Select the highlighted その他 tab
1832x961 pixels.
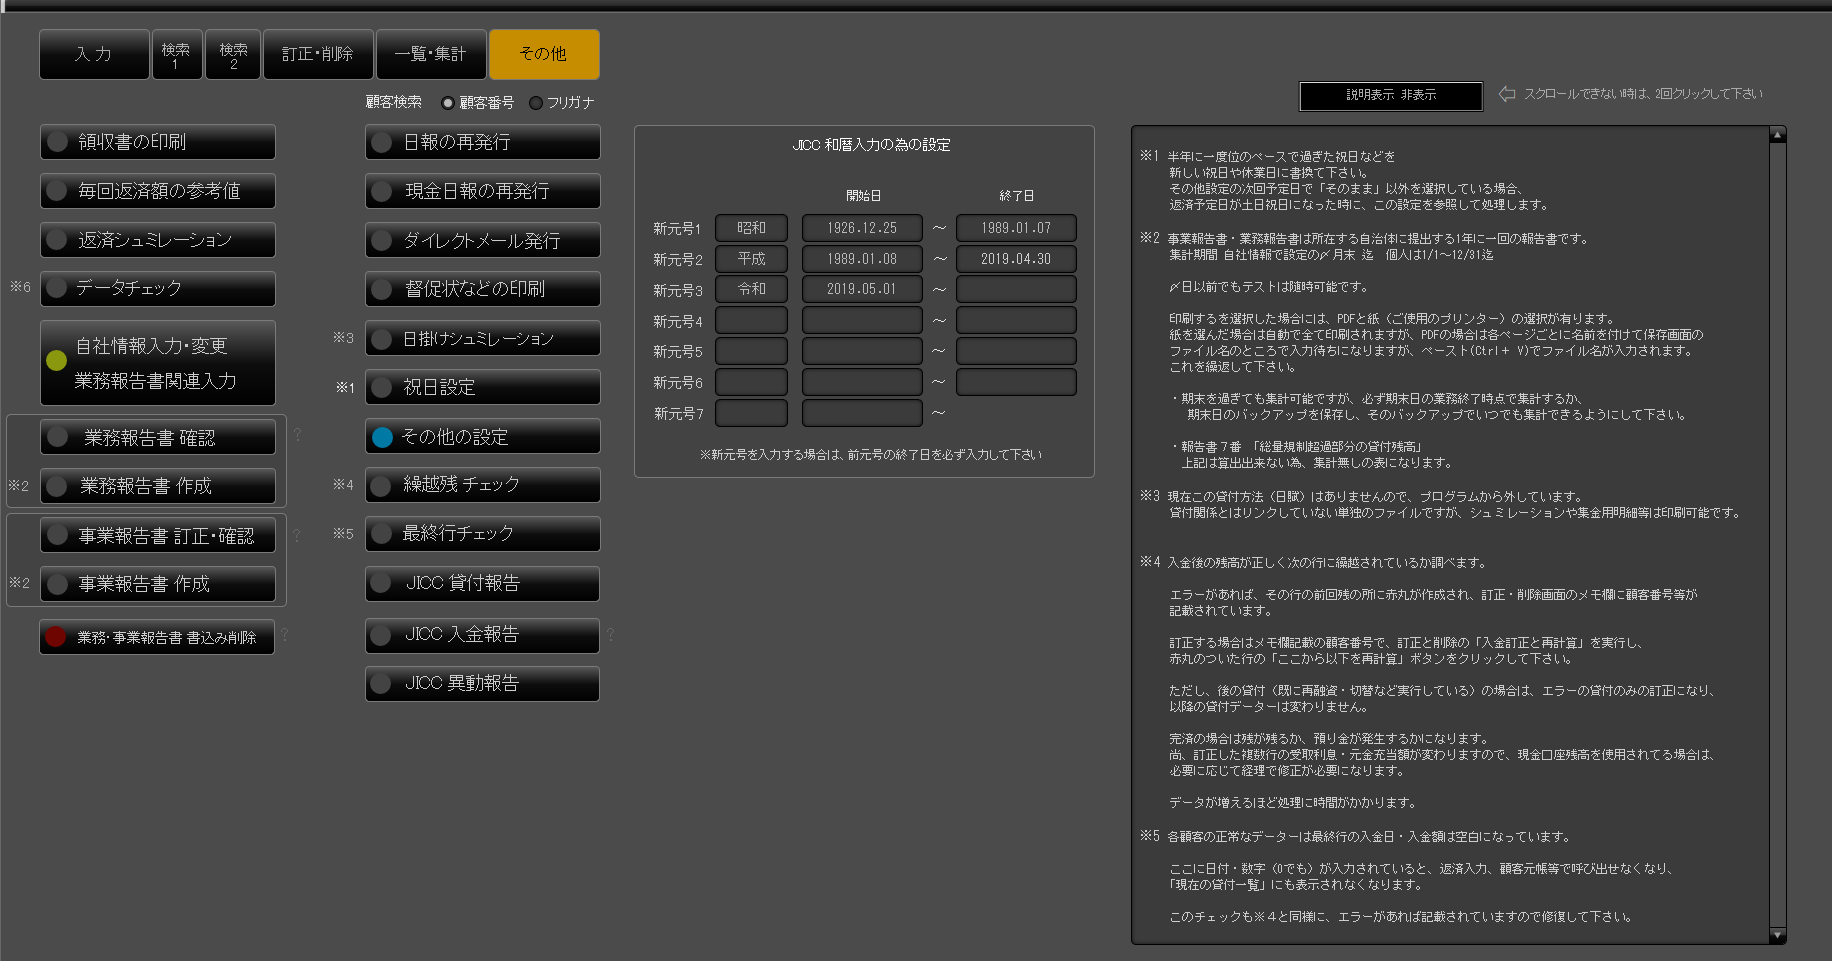tap(544, 54)
